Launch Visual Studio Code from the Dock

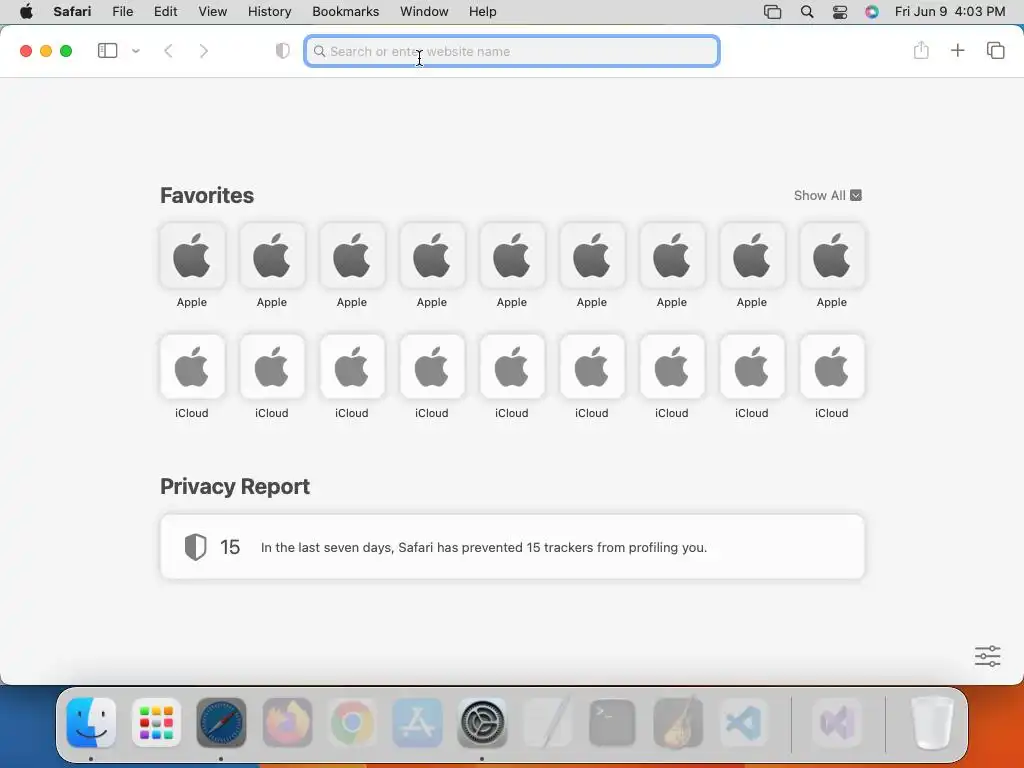click(x=743, y=722)
